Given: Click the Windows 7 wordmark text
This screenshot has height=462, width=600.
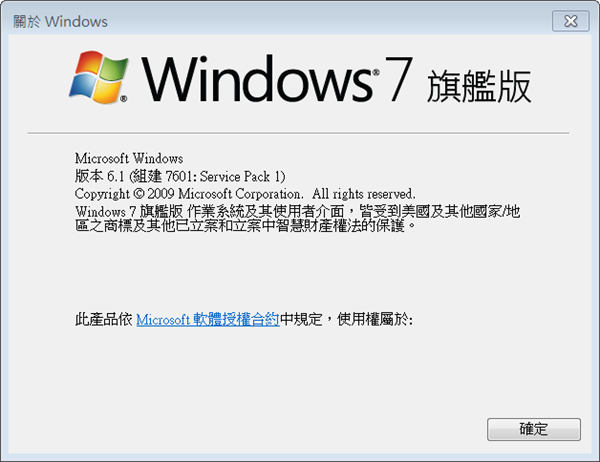Looking at the screenshot, I should tap(277, 78).
